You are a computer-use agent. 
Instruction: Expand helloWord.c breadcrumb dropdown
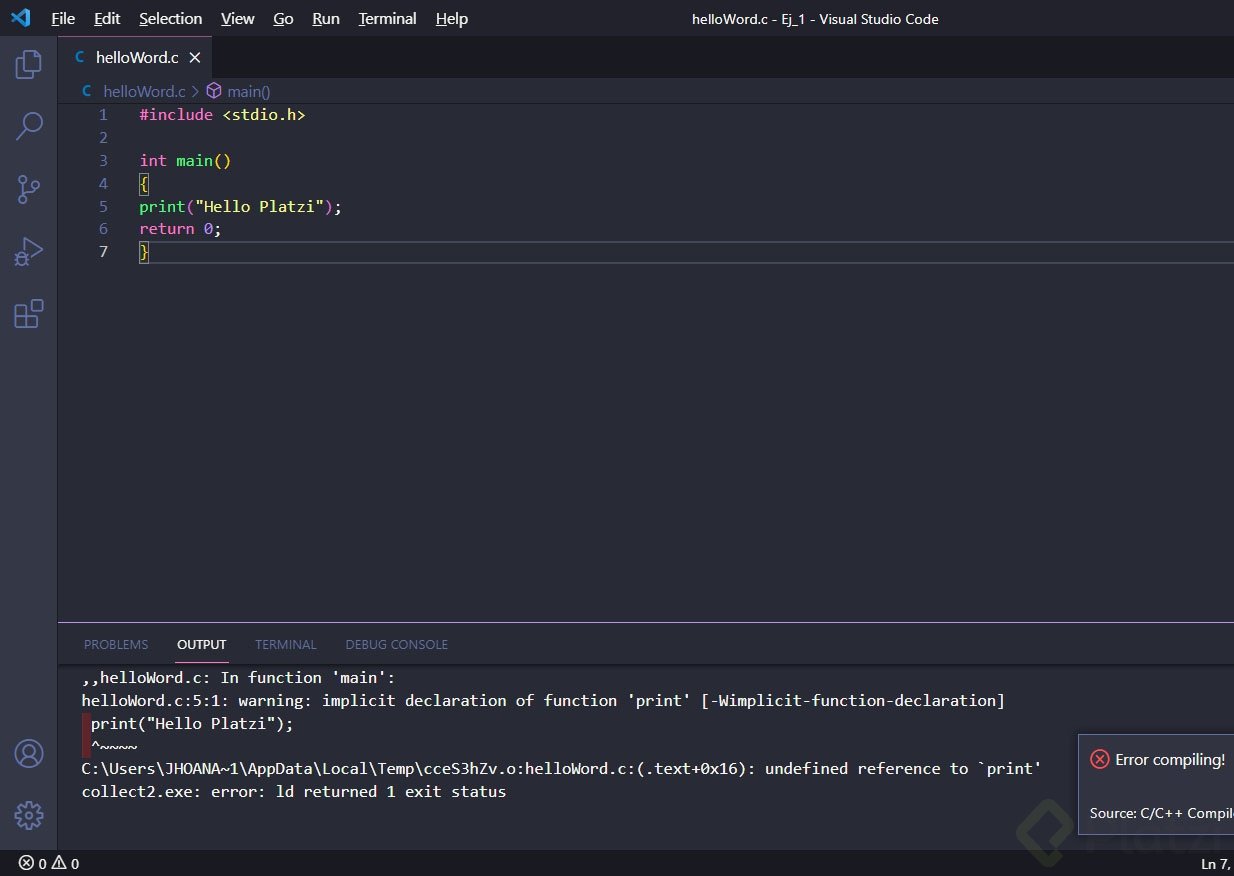point(143,91)
